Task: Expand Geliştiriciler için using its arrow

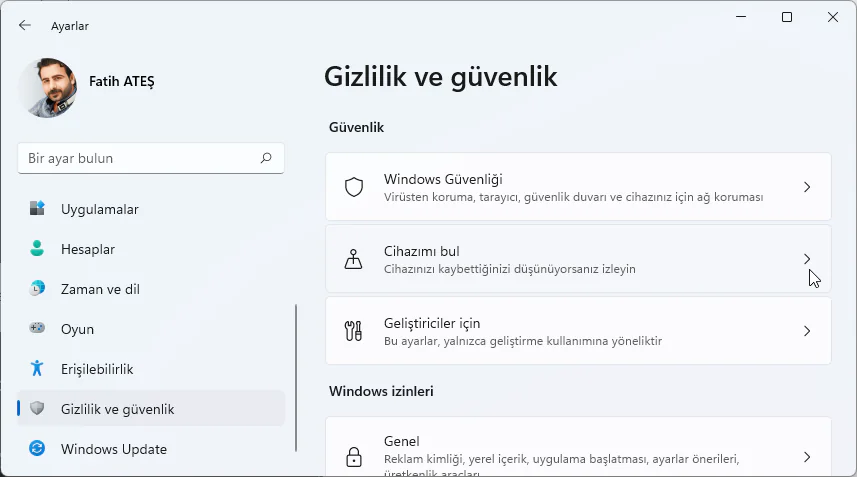Action: tap(807, 331)
